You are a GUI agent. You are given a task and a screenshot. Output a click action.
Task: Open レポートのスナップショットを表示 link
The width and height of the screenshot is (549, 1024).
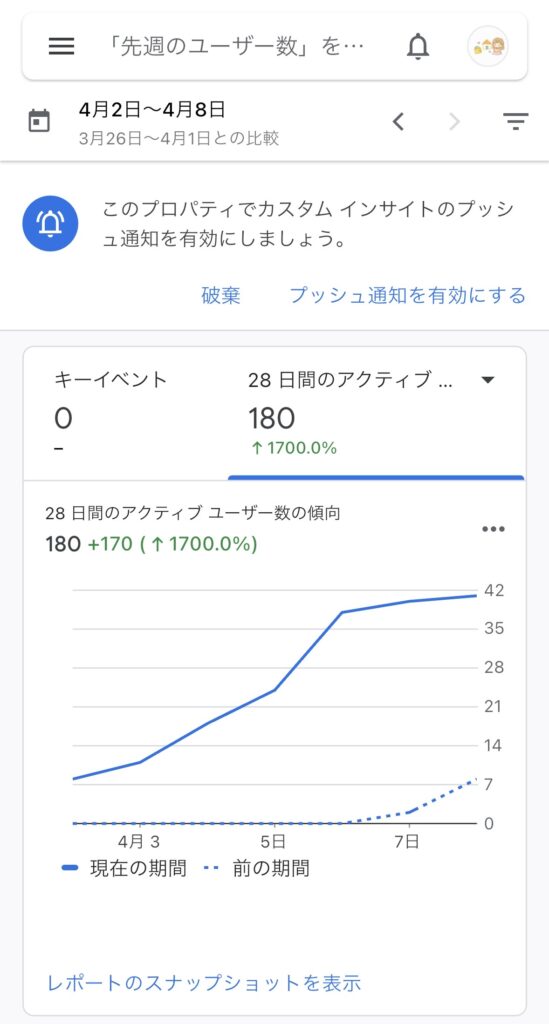(204, 982)
